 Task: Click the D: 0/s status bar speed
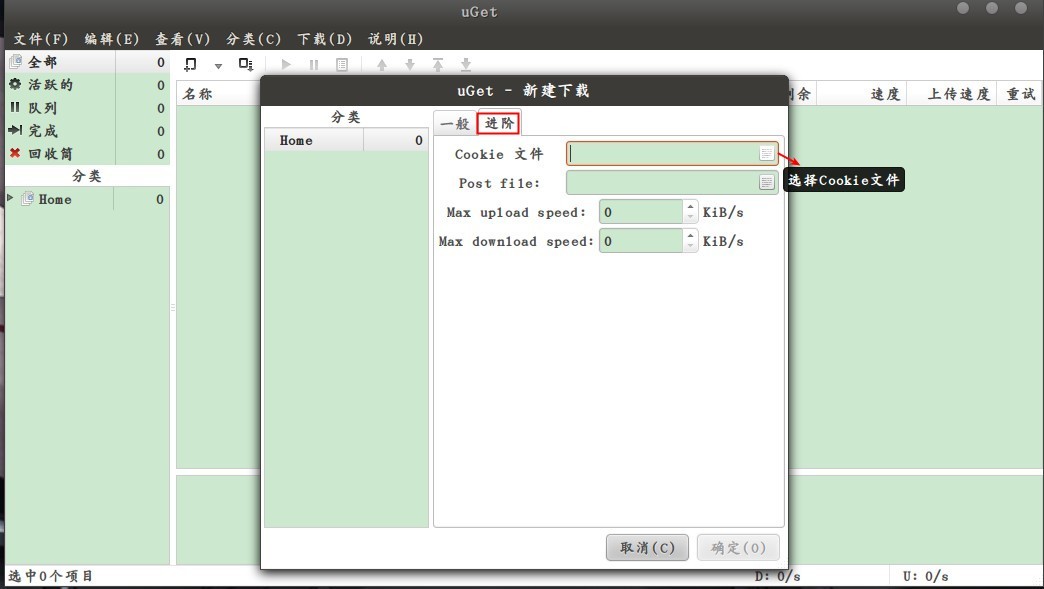coord(778,576)
